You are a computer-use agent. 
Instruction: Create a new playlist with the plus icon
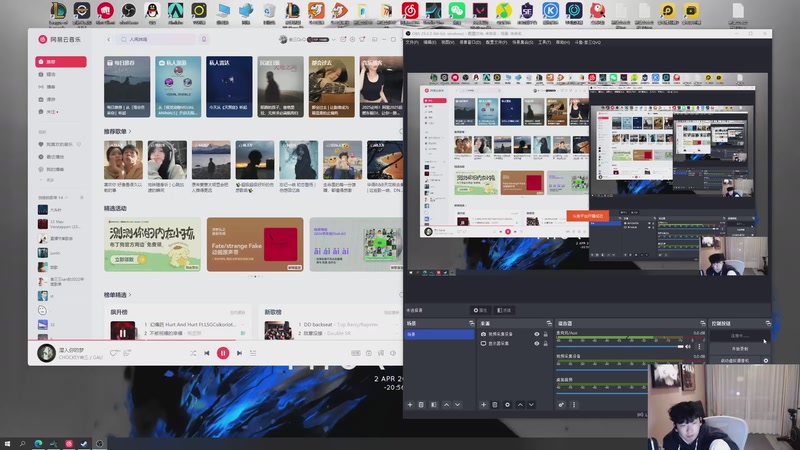click(x=82, y=197)
